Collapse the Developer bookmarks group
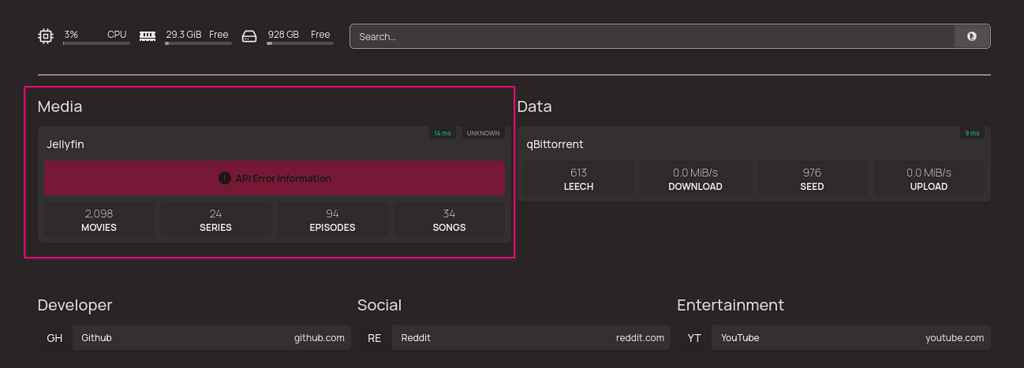The height and width of the screenshot is (368, 1024). click(x=75, y=305)
